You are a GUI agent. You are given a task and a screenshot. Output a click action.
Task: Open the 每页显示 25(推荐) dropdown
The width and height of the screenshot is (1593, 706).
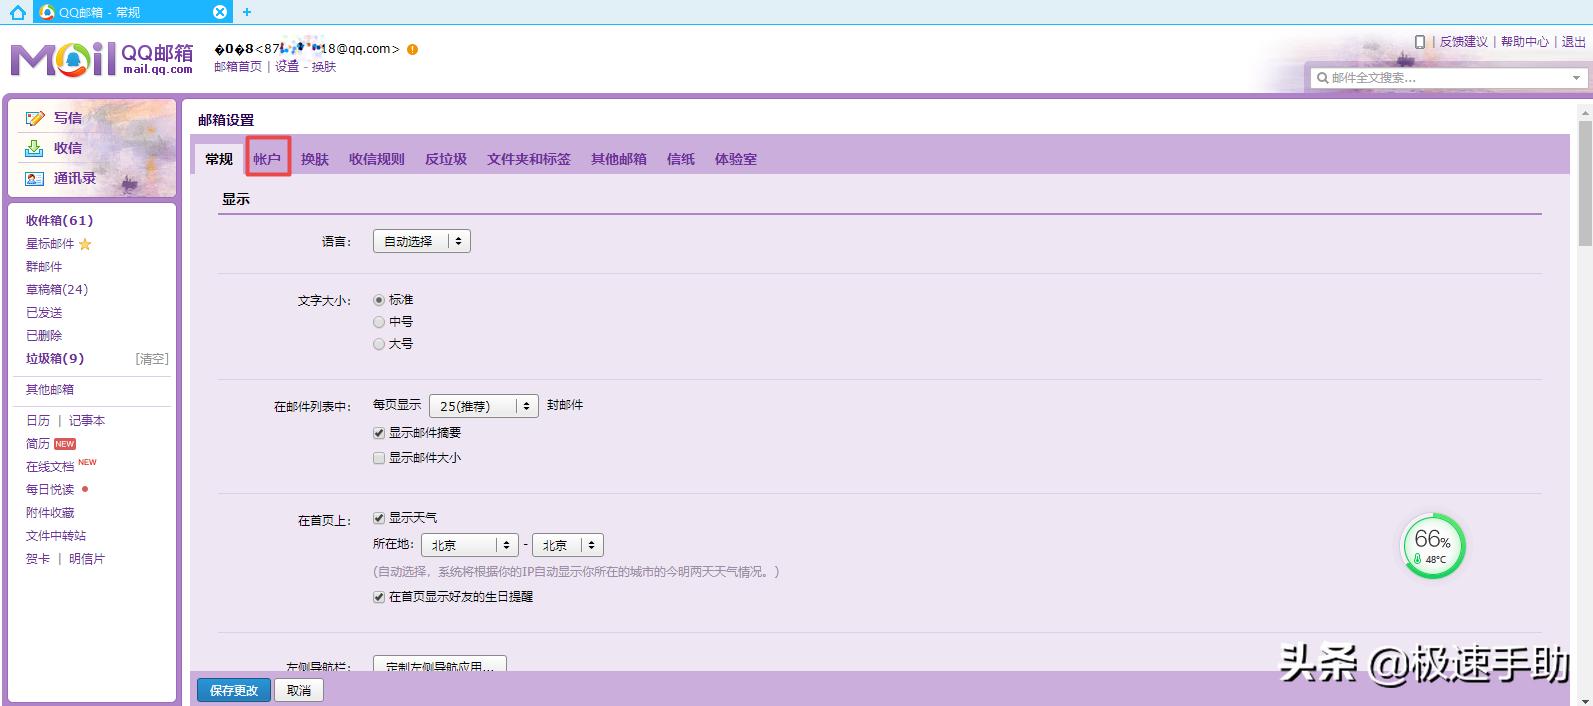484,406
